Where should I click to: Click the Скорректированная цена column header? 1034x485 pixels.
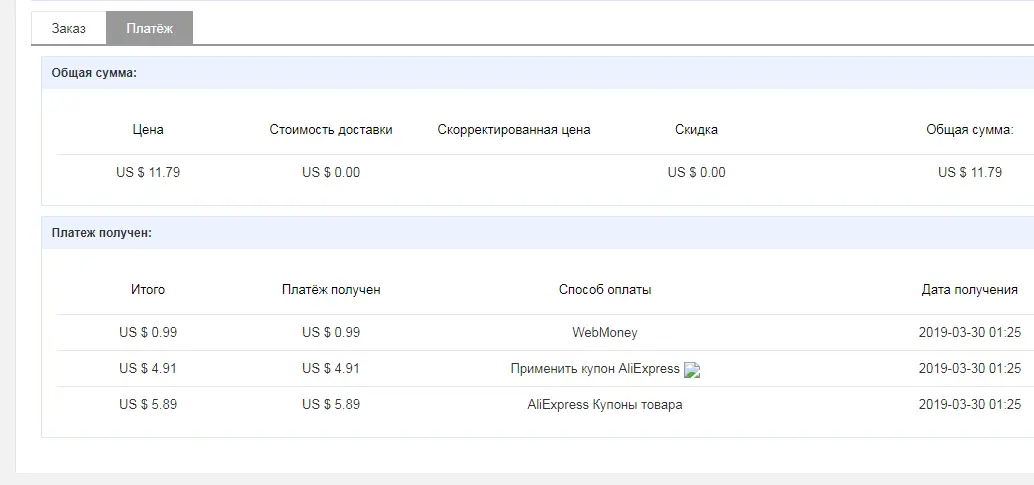[x=514, y=130]
